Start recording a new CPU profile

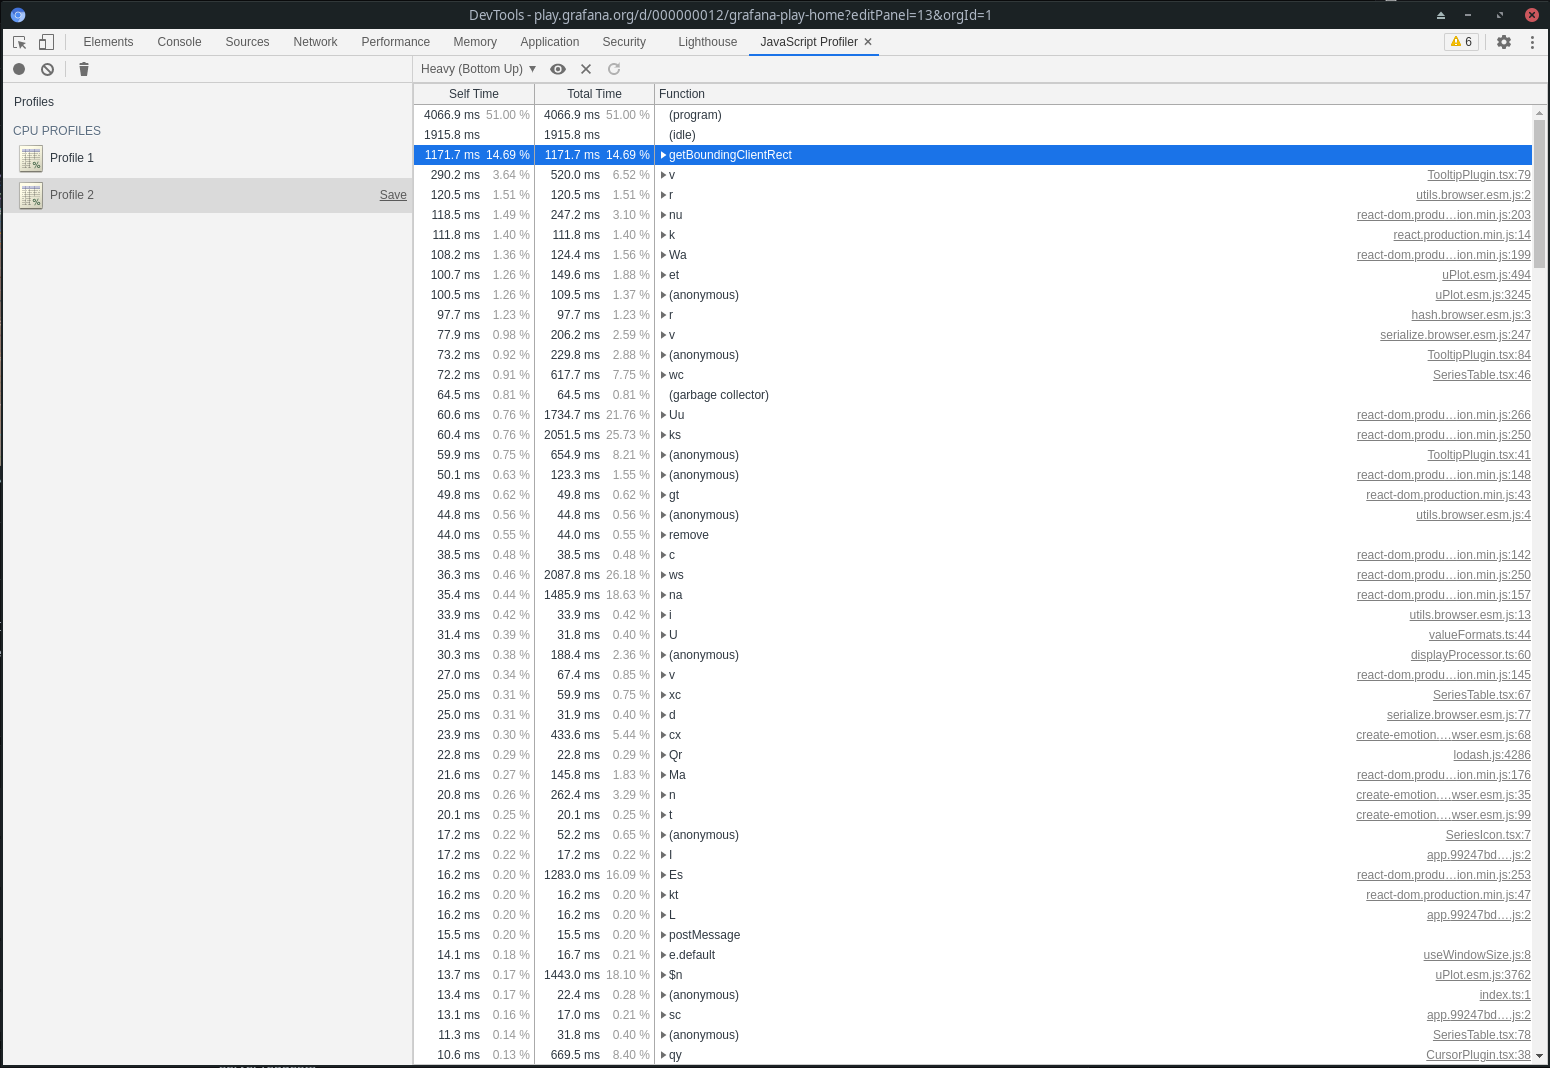pyautogui.click(x=18, y=69)
